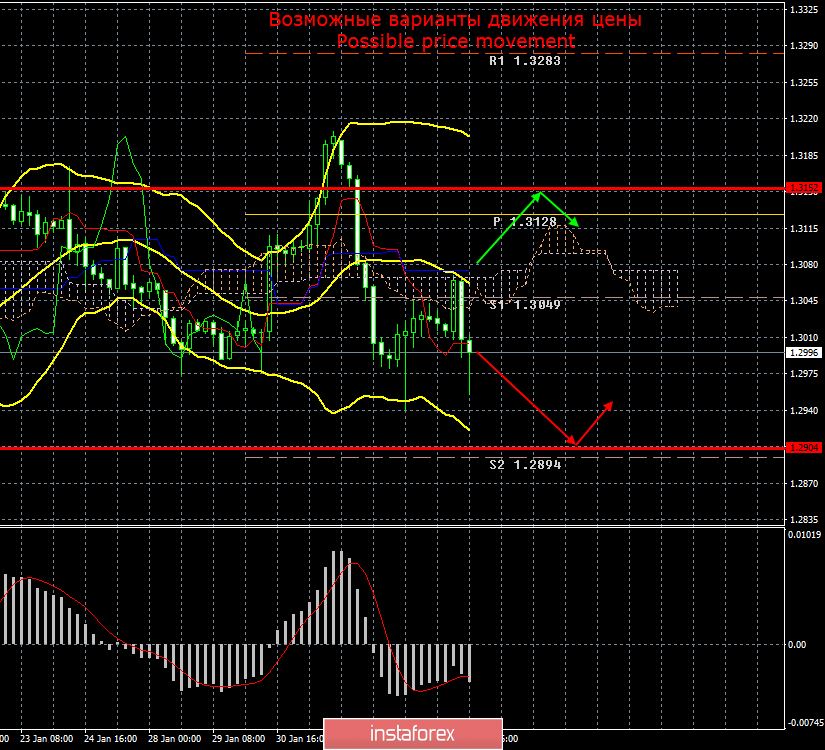825x750 pixels.
Task: Click the R1 1.3283 resistance label
Action: click(x=525, y=61)
